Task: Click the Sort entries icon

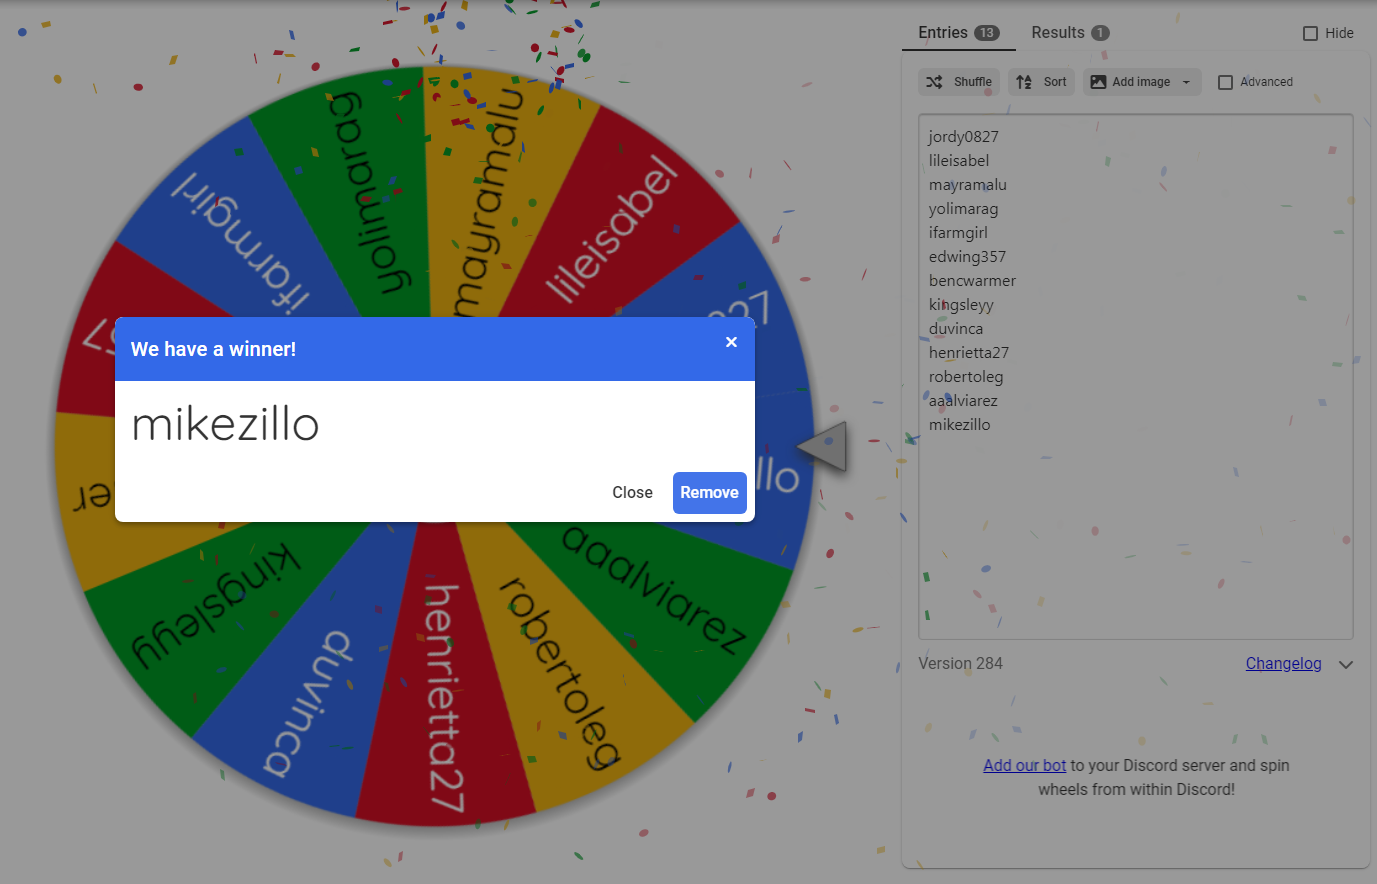Action: [x=1024, y=82]
